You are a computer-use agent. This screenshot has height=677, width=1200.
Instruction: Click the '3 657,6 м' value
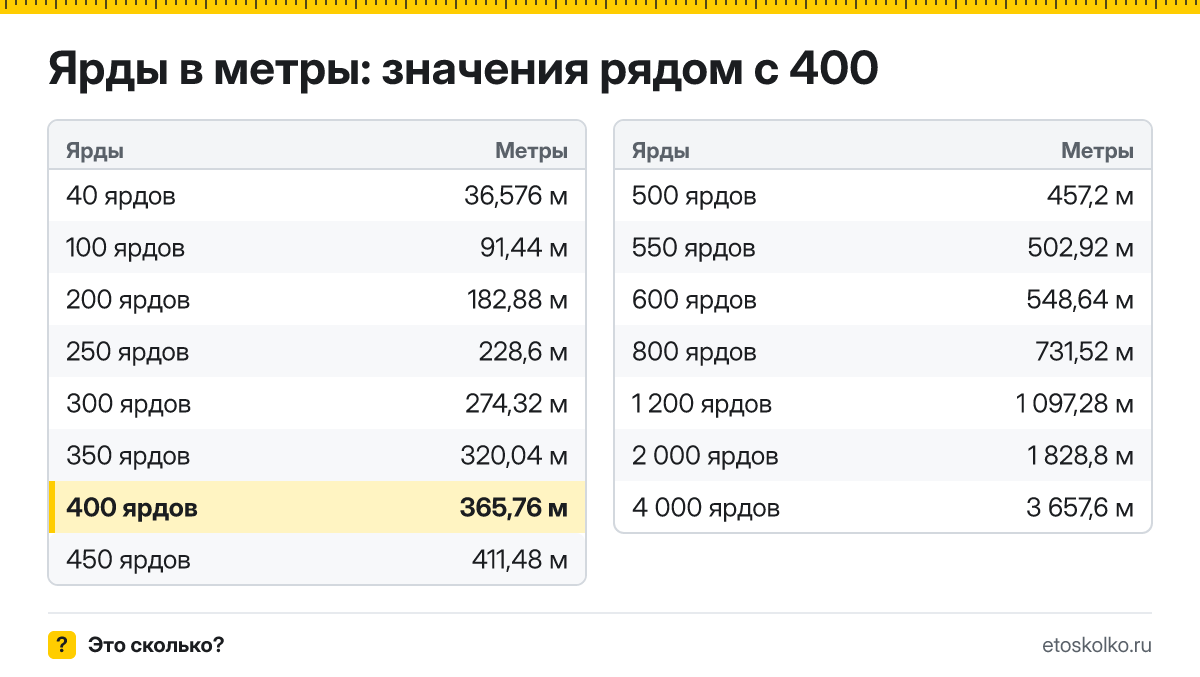click(1080, 508)
